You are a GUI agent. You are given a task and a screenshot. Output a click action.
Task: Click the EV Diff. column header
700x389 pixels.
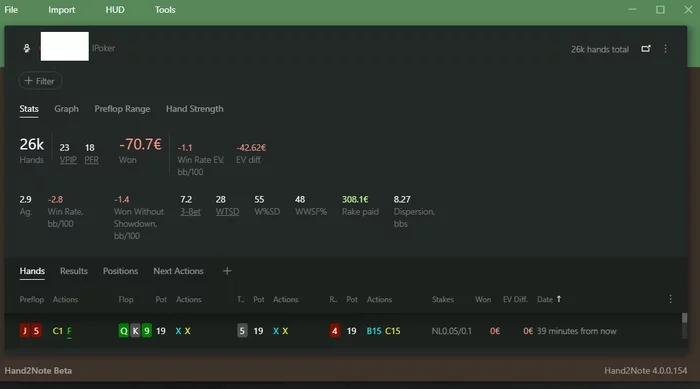pyautogui.click(x=515, y=299)
